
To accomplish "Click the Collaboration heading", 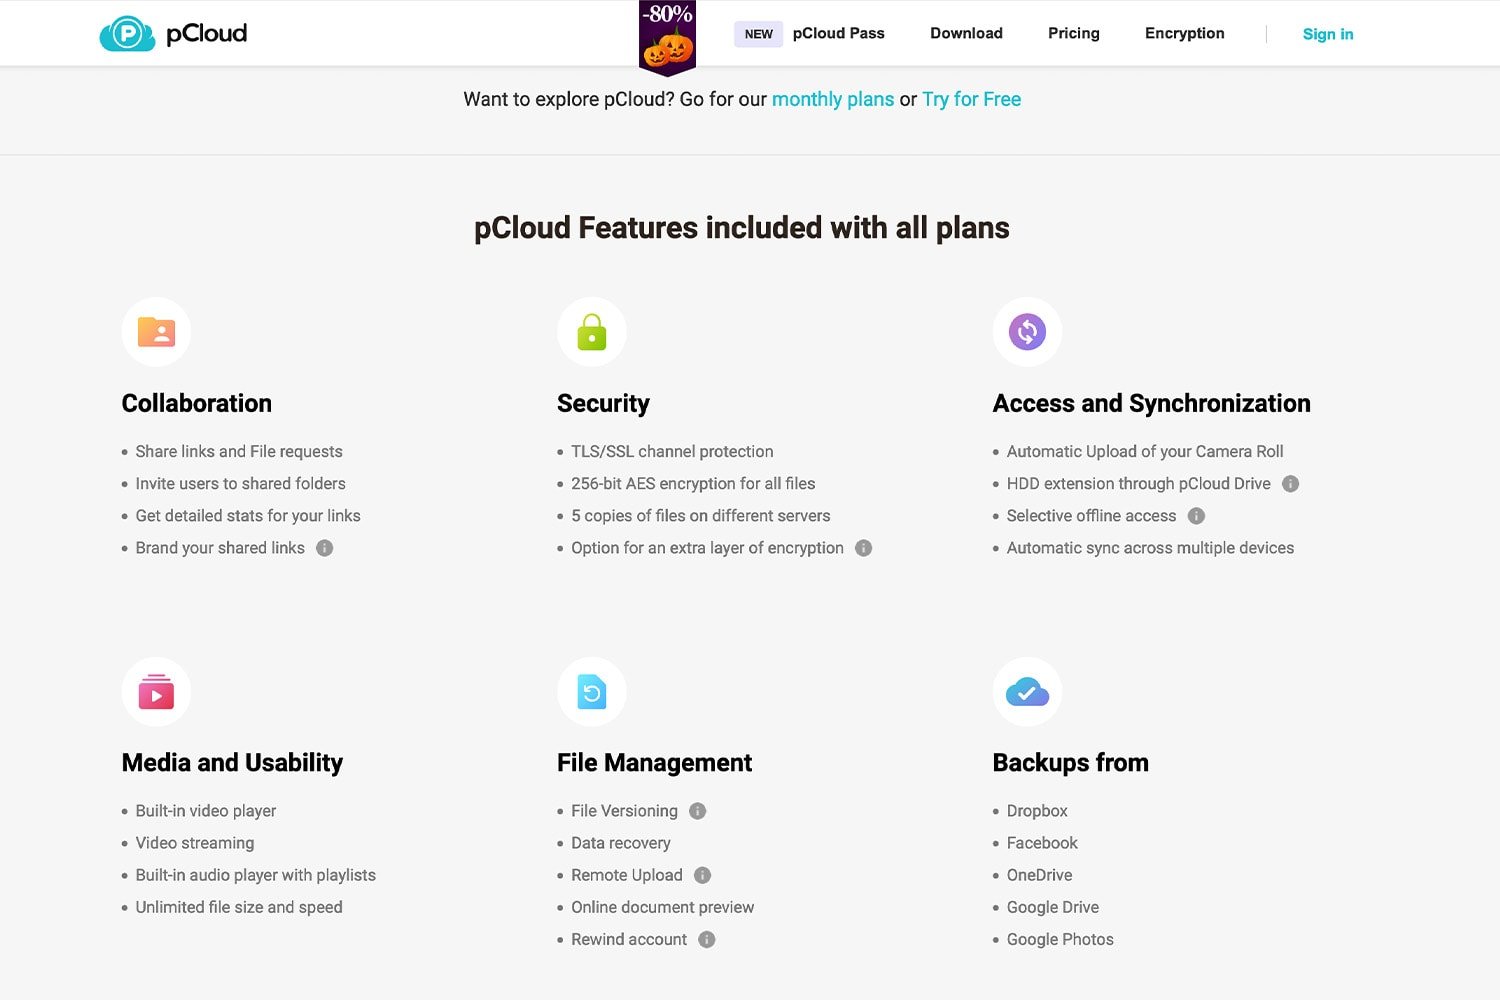I will [x=197, y=403].
